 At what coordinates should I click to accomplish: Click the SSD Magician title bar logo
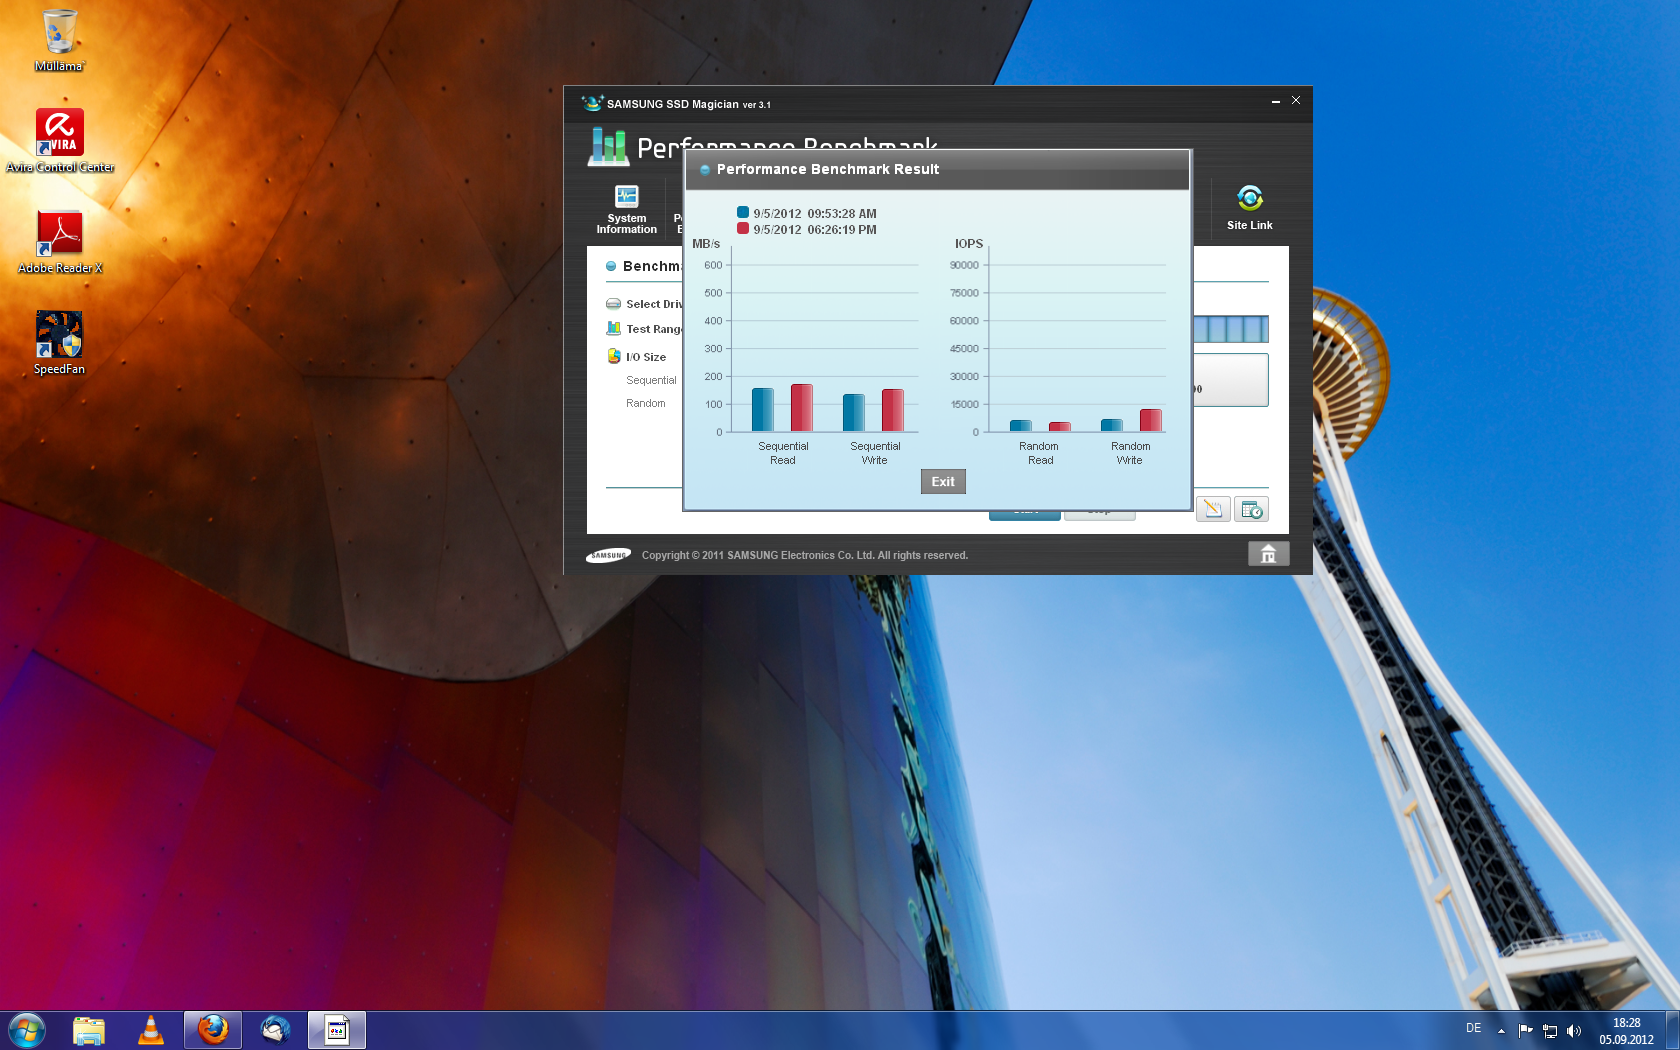click(x=592, y=103)
